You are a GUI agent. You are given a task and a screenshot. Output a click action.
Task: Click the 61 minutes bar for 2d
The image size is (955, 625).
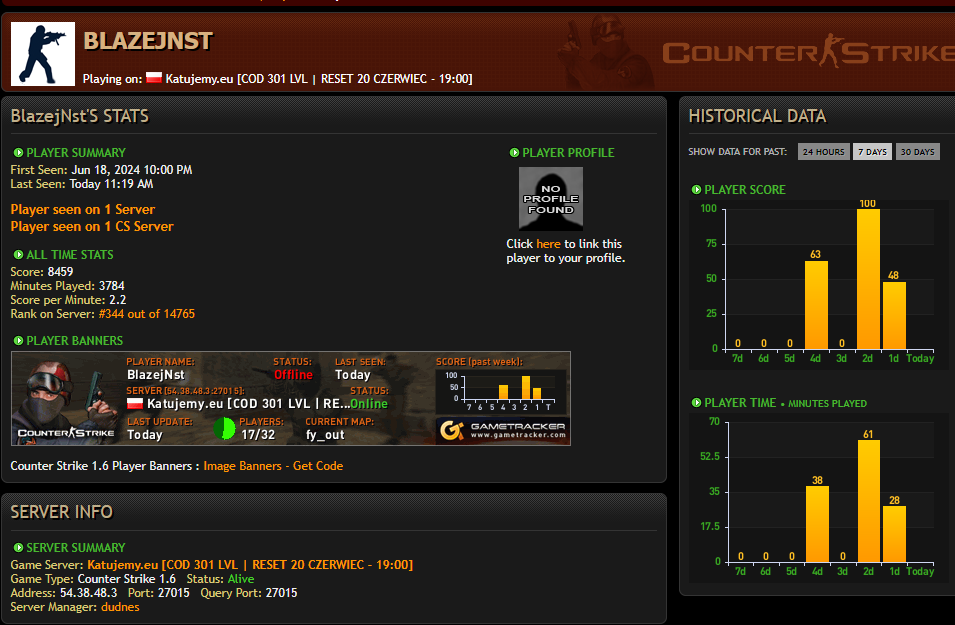869,501
